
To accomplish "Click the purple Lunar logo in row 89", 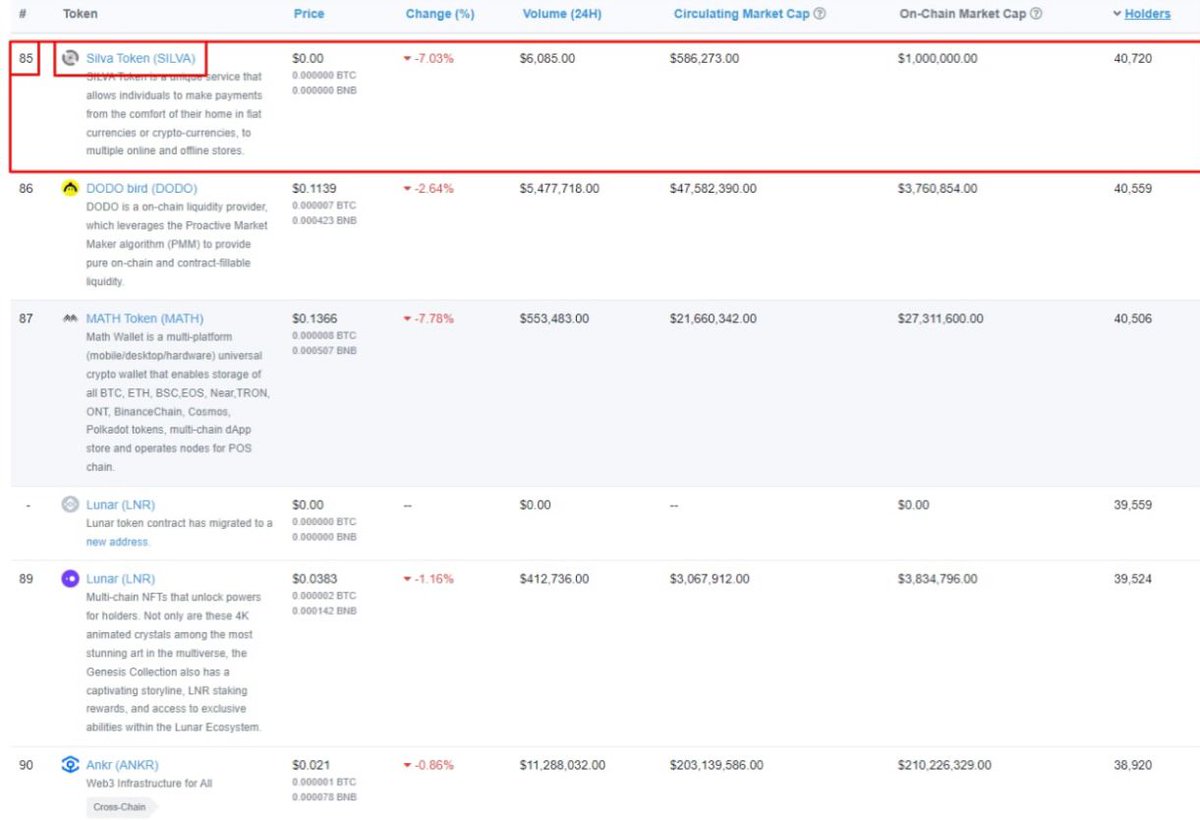I will [70, 579].
